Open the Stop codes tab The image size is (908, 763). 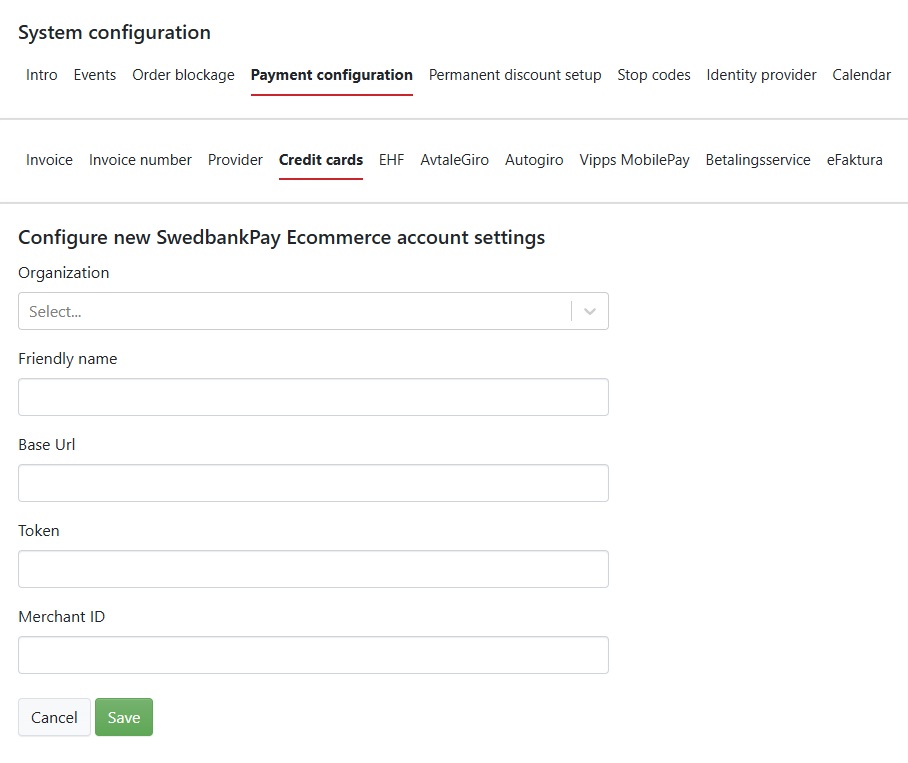point(654,75)
